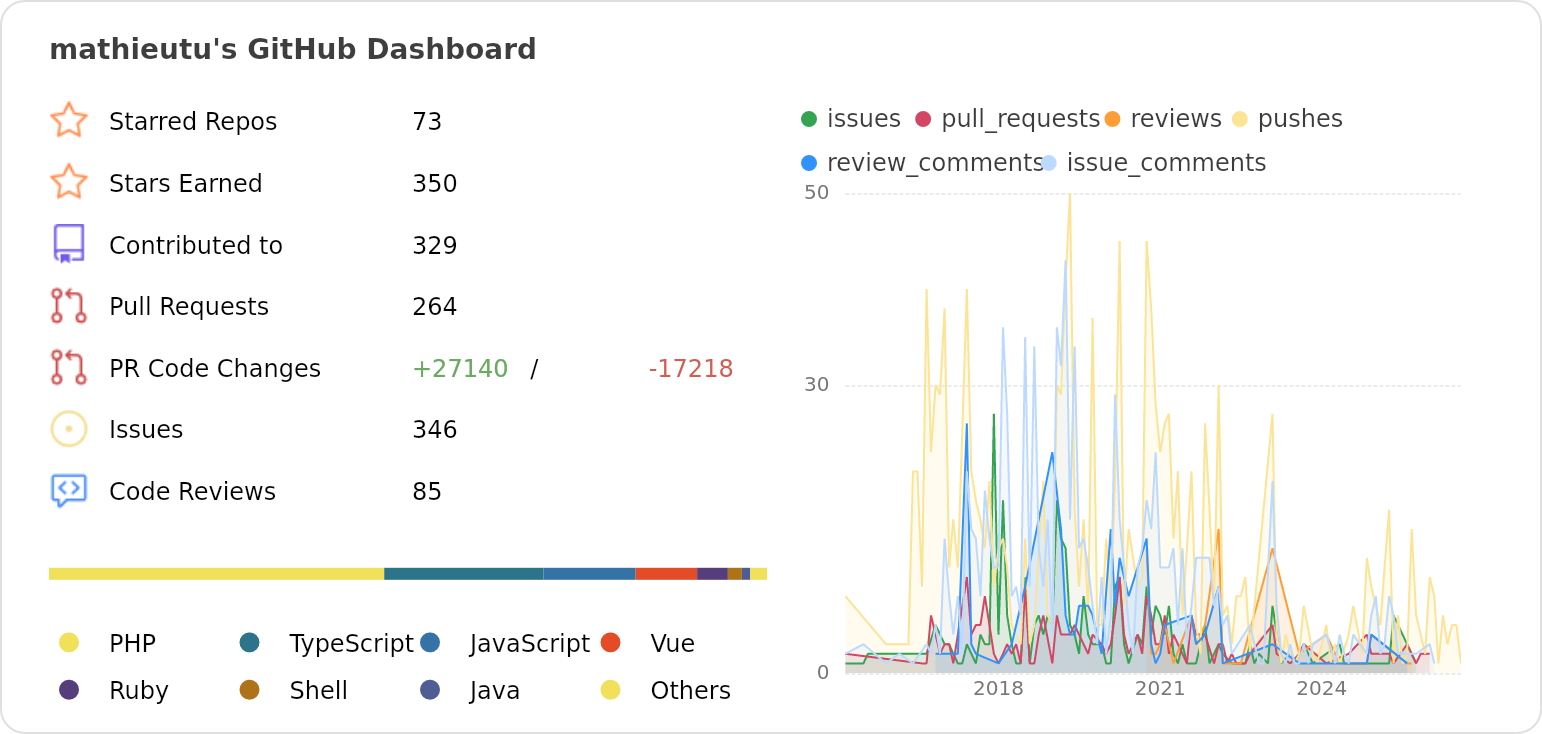Click the Starred Repos value 73

[x=427, y=122]
